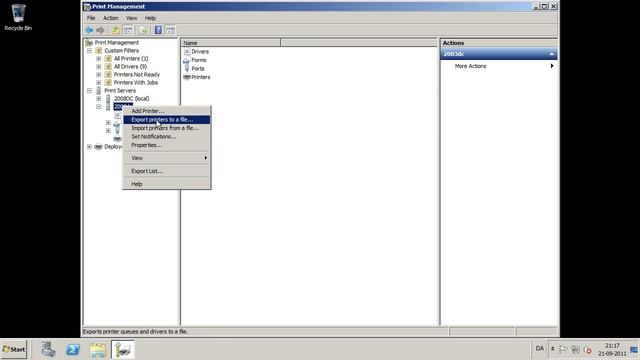Click the Custom Filters folder icon
The width and height of the screenshot is (640, 360).
click(x=99, y=51)
